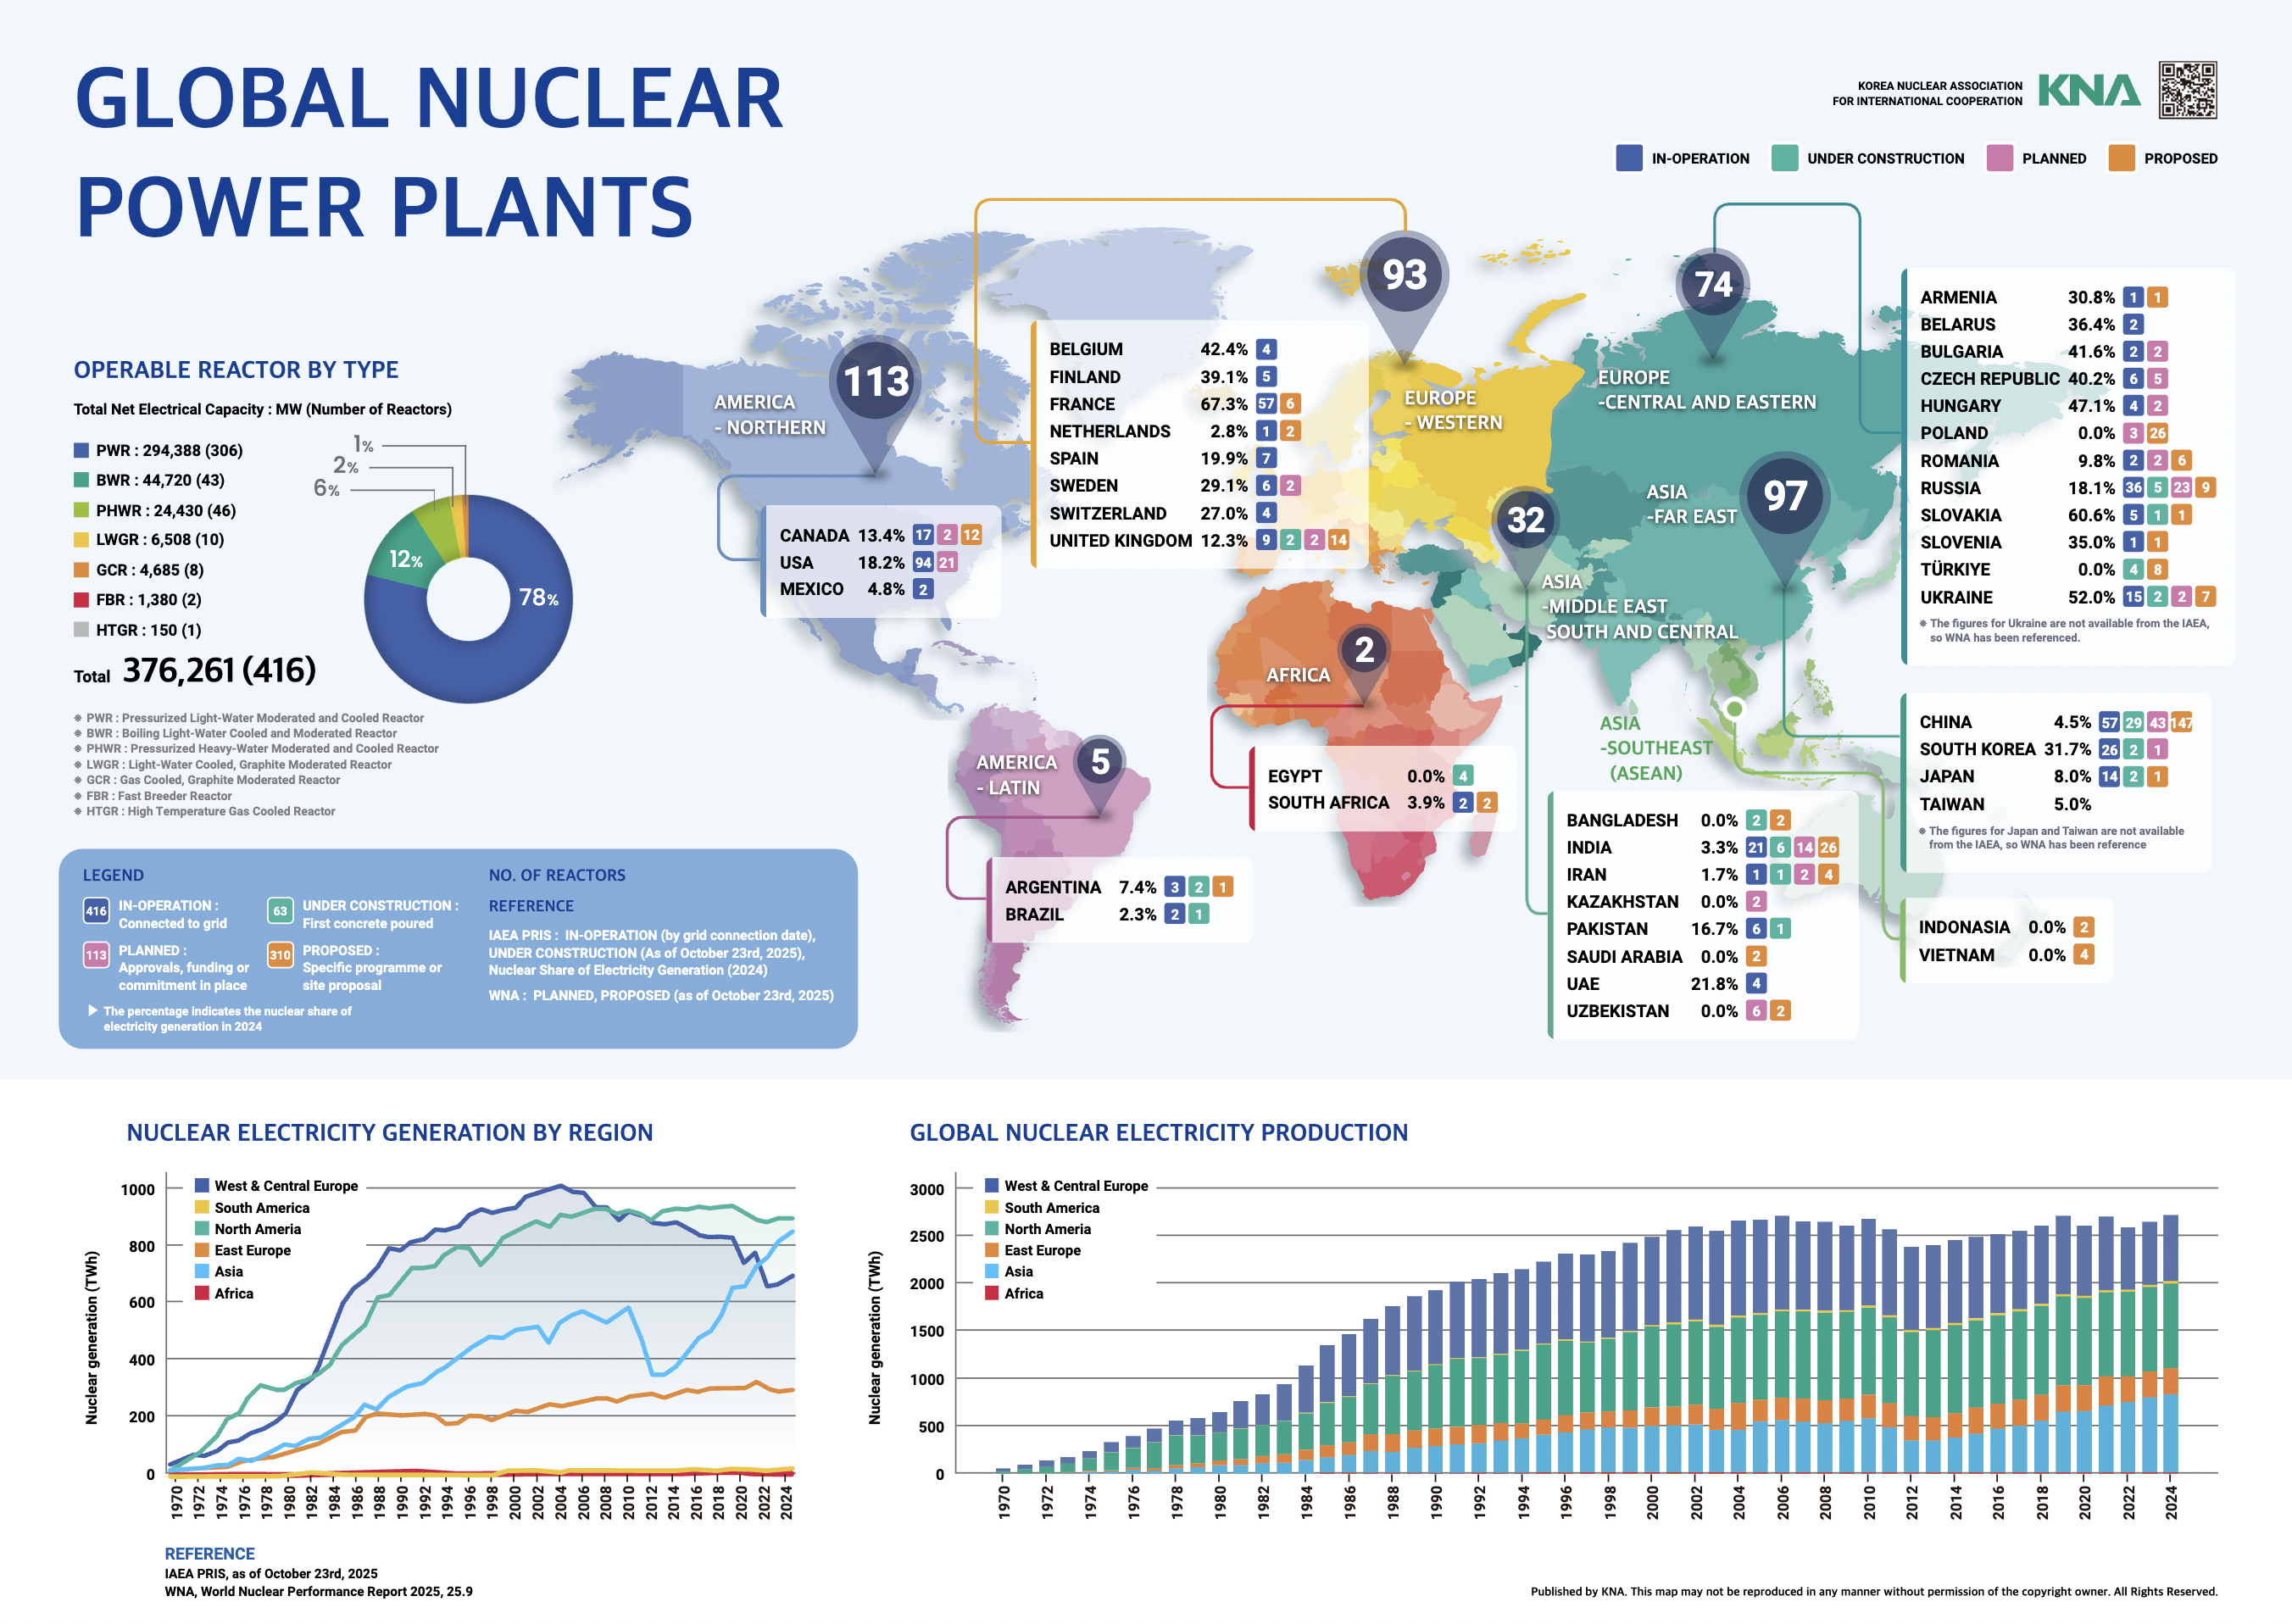This screenshot has width=2292, height=1624.
Task: Click the PWR color square in reactor list
Action: [x=81, y=450]
